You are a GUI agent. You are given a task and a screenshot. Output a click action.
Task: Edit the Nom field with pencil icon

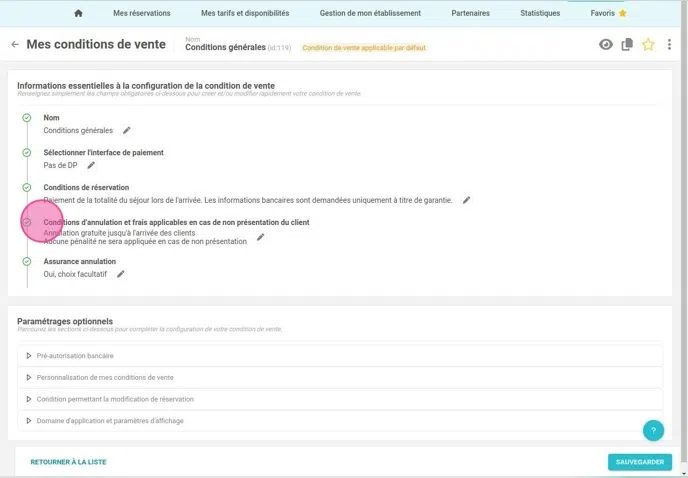pyautogui.click(x=126, y=130)
